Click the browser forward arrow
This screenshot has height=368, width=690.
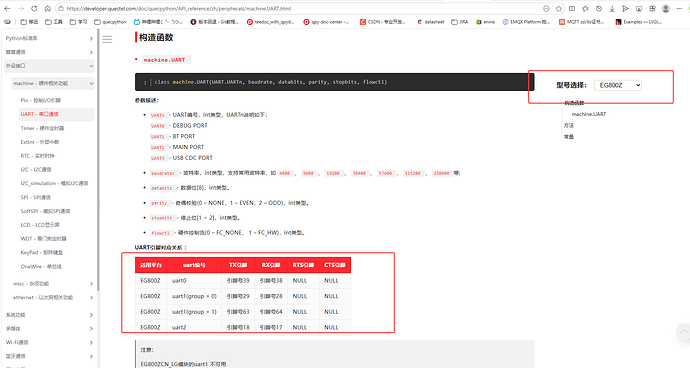pos(21,8)
